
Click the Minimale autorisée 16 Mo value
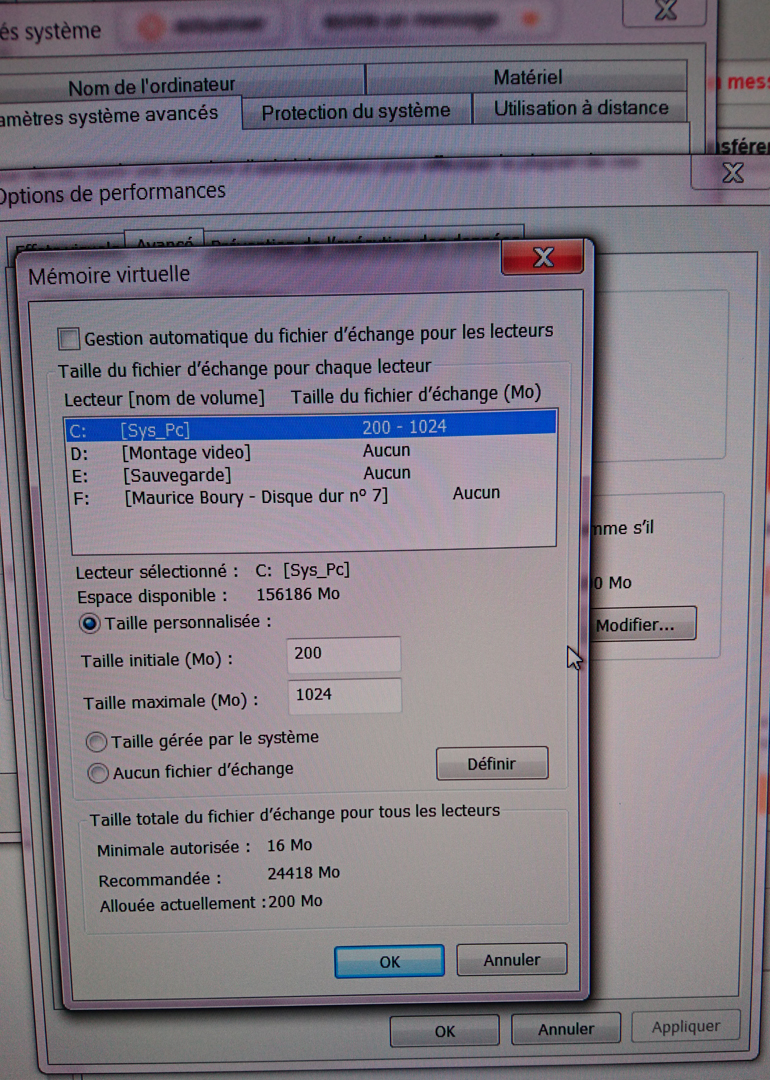(x=289, y=845)
